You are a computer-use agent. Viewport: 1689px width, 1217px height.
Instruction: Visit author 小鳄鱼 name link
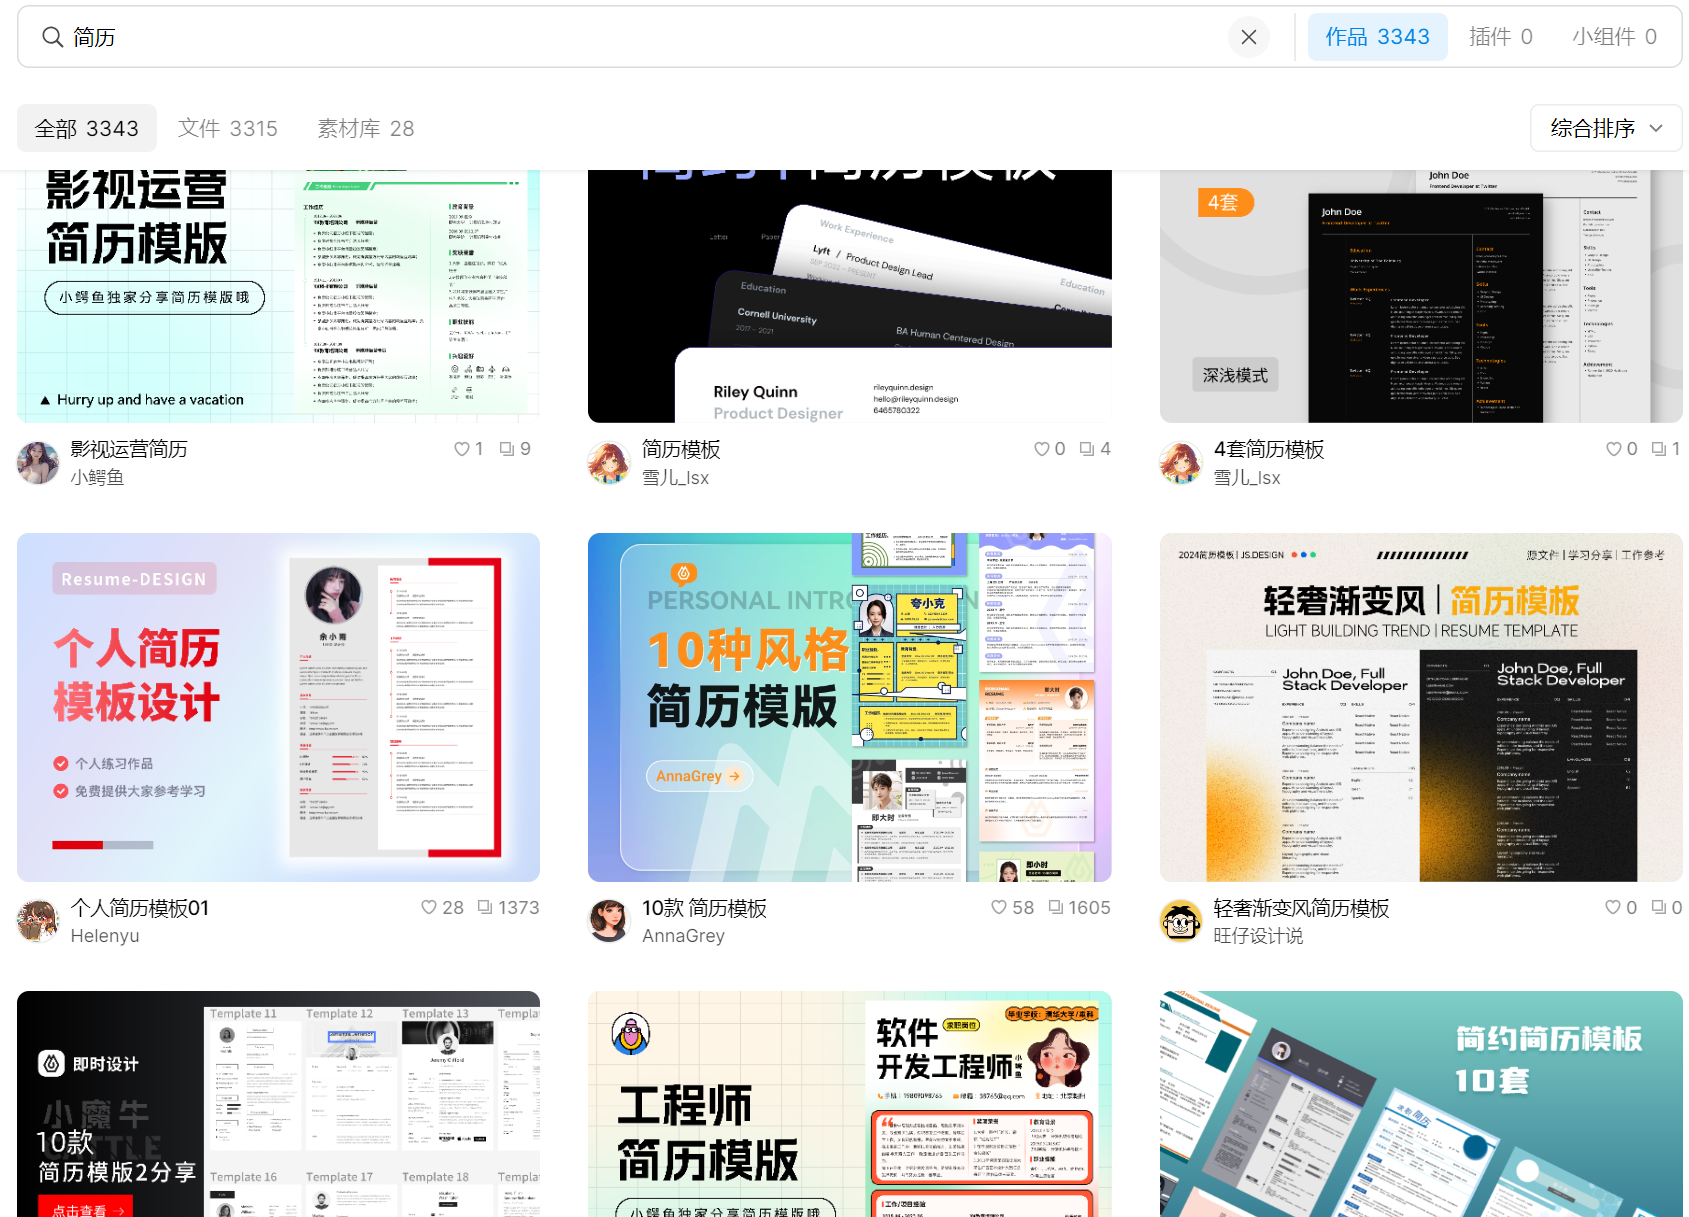(x=97, y=478)
